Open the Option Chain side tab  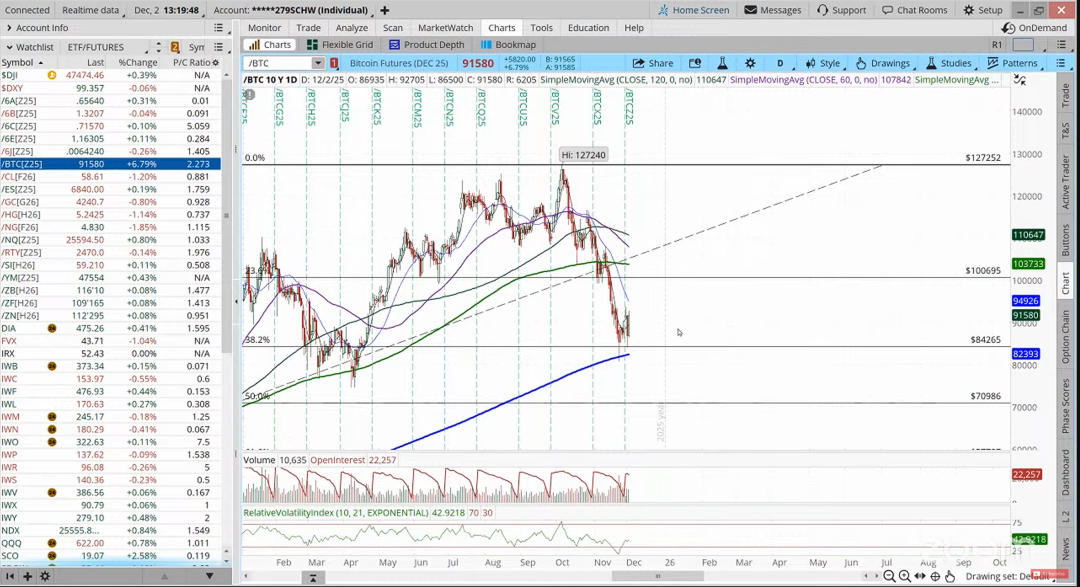click(x=1066, y=337)
